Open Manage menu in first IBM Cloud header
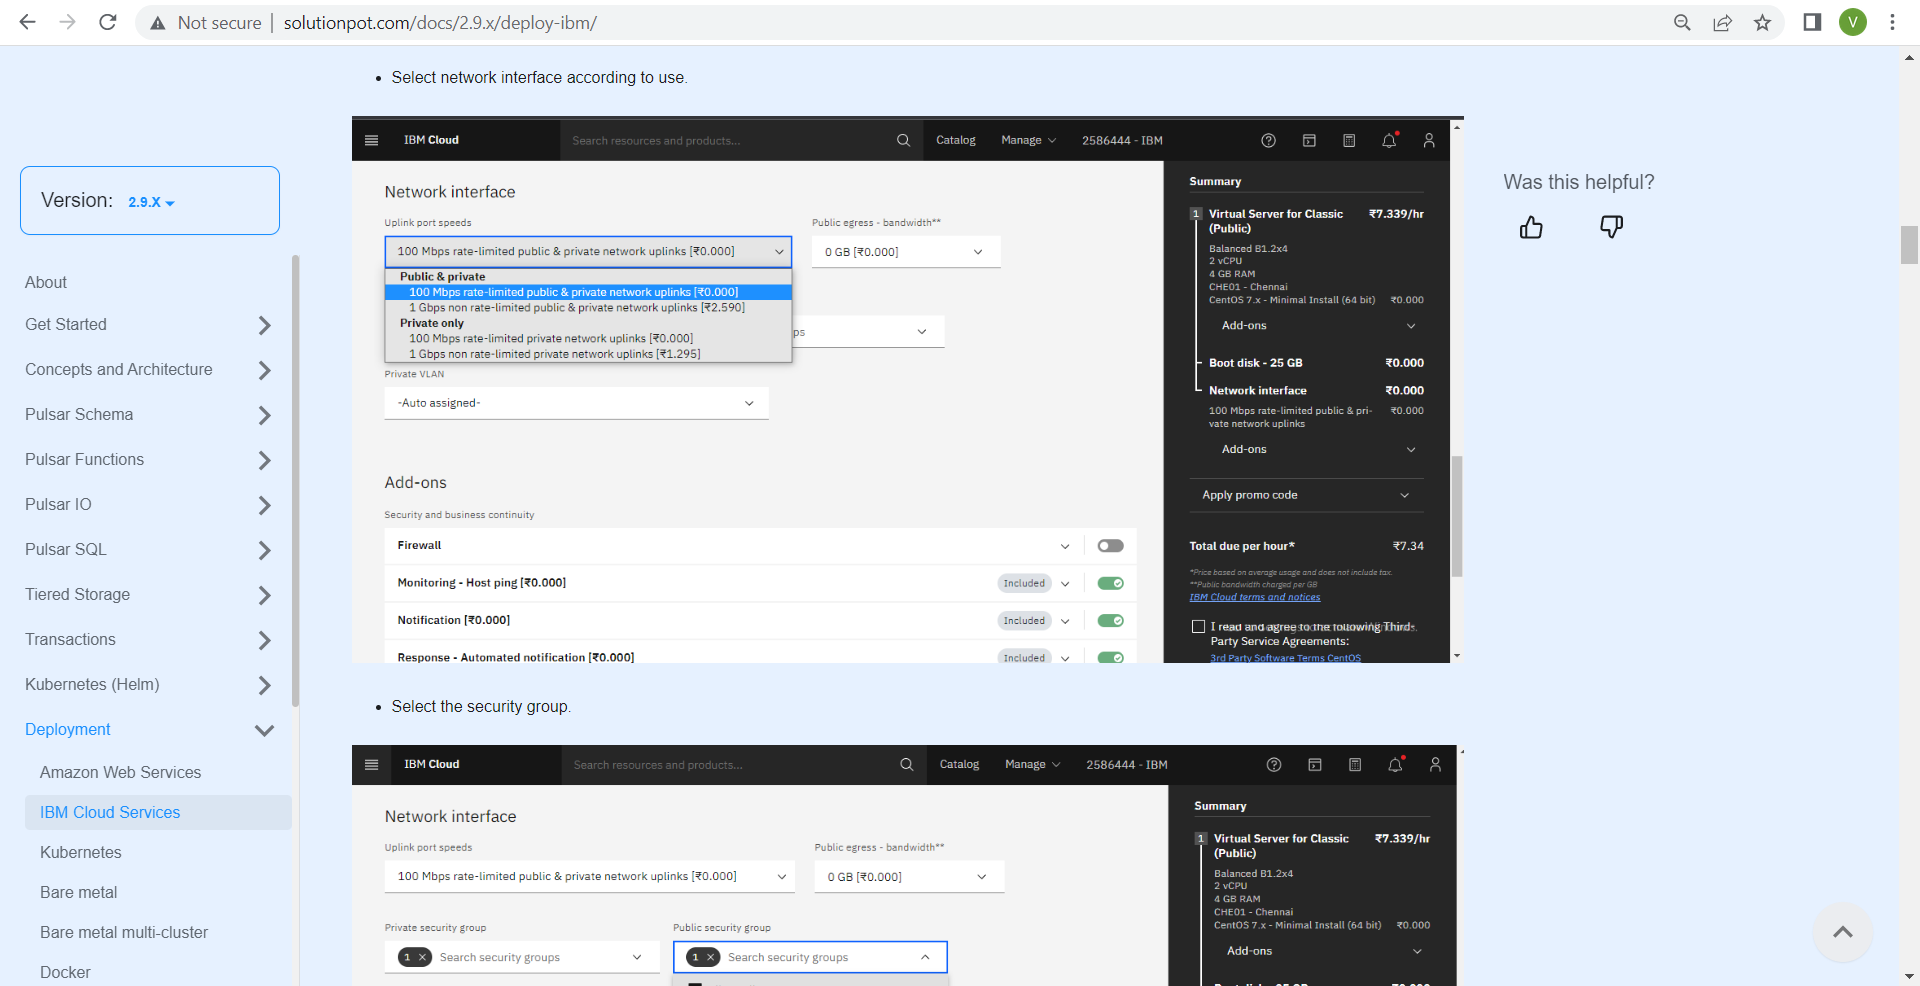Screen dimensions: 1920x986 coord(1029,140)
